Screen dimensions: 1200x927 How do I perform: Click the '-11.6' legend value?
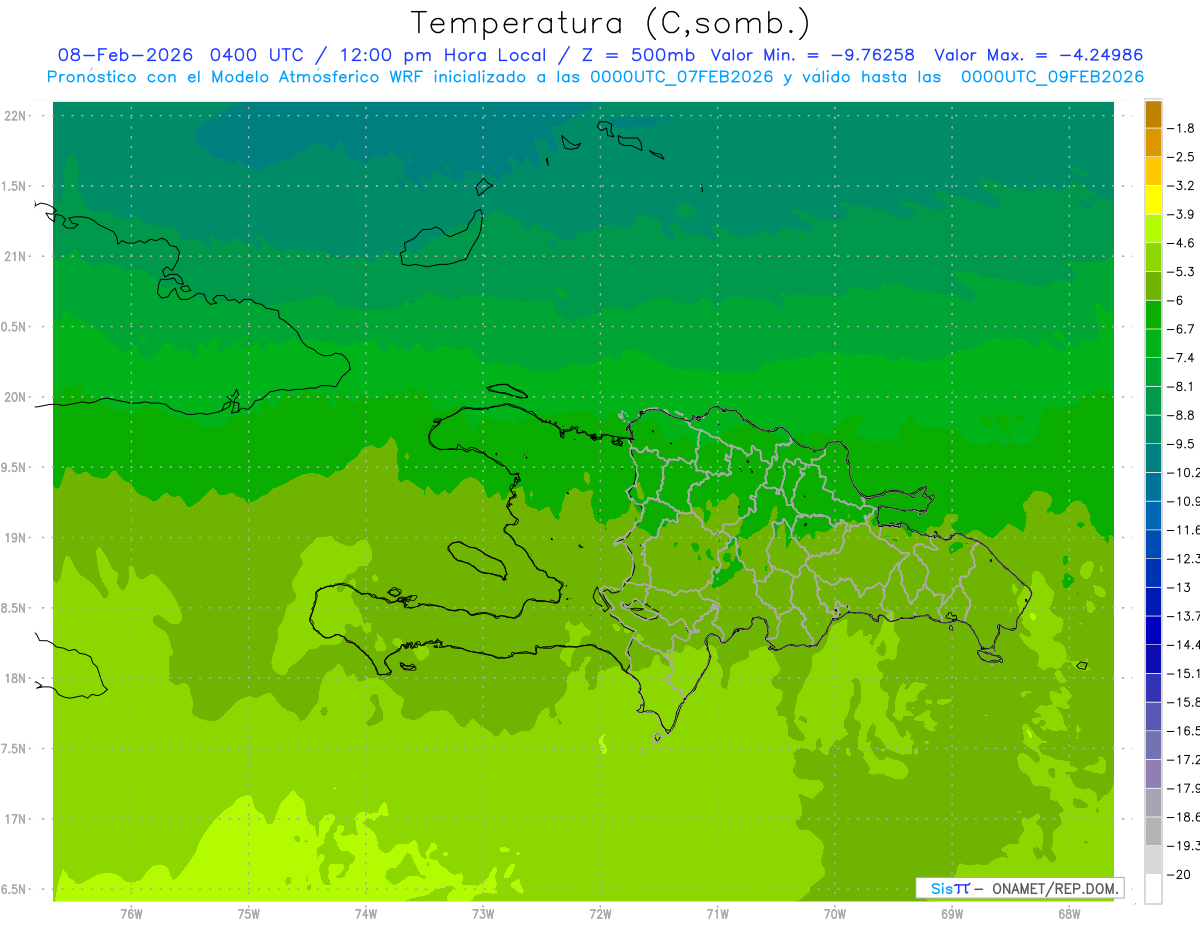click(1185, 529)
